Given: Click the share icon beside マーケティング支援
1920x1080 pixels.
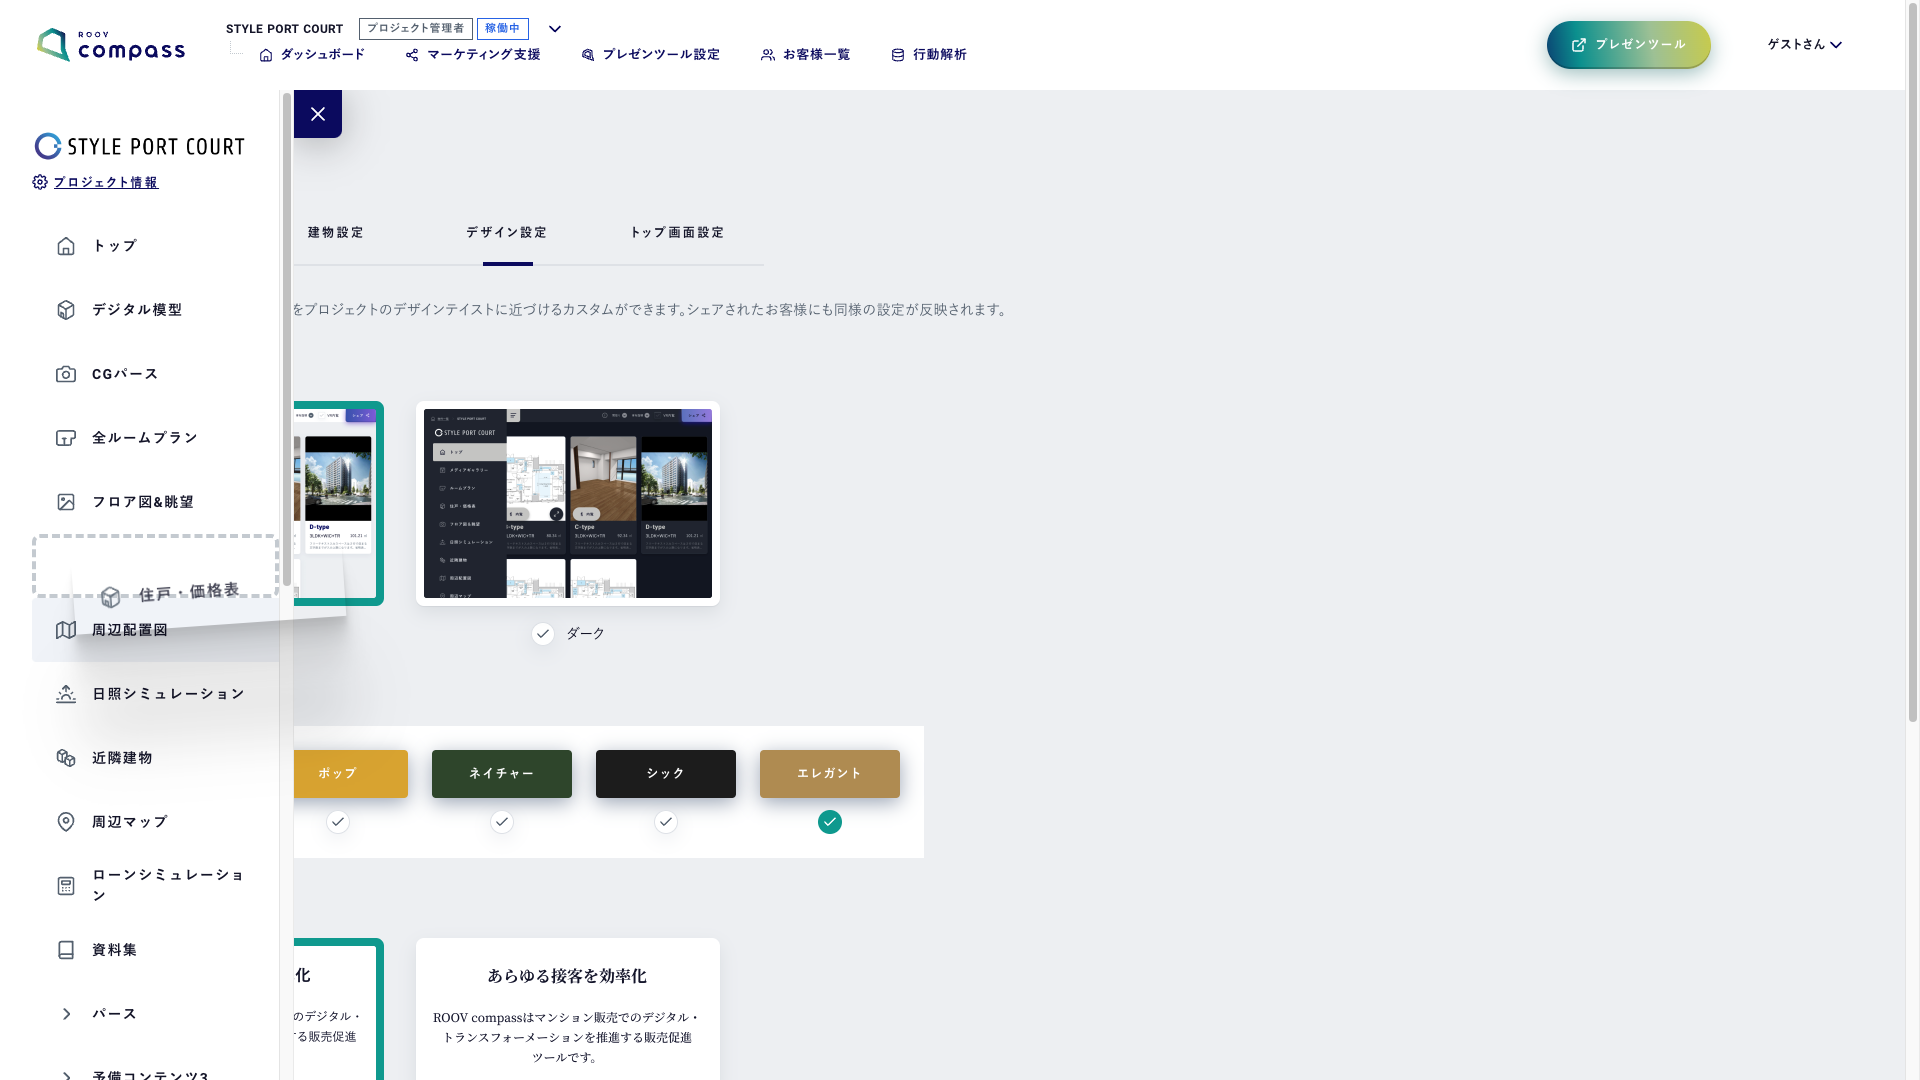Looking at the screenshot, I should click(x=412, y=55).
